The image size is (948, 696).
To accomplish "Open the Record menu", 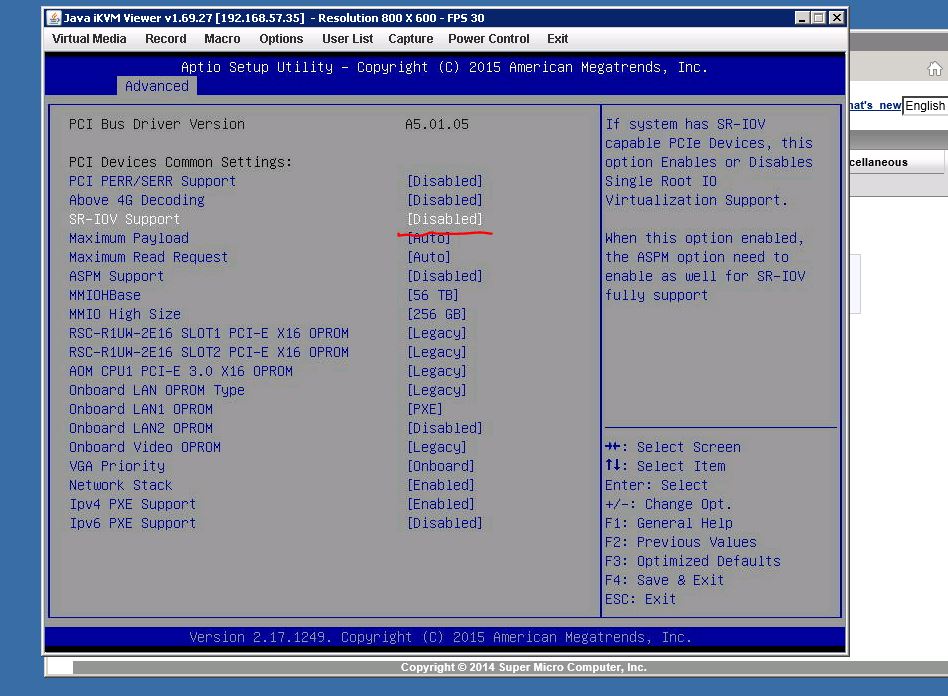I will point(166,39).
